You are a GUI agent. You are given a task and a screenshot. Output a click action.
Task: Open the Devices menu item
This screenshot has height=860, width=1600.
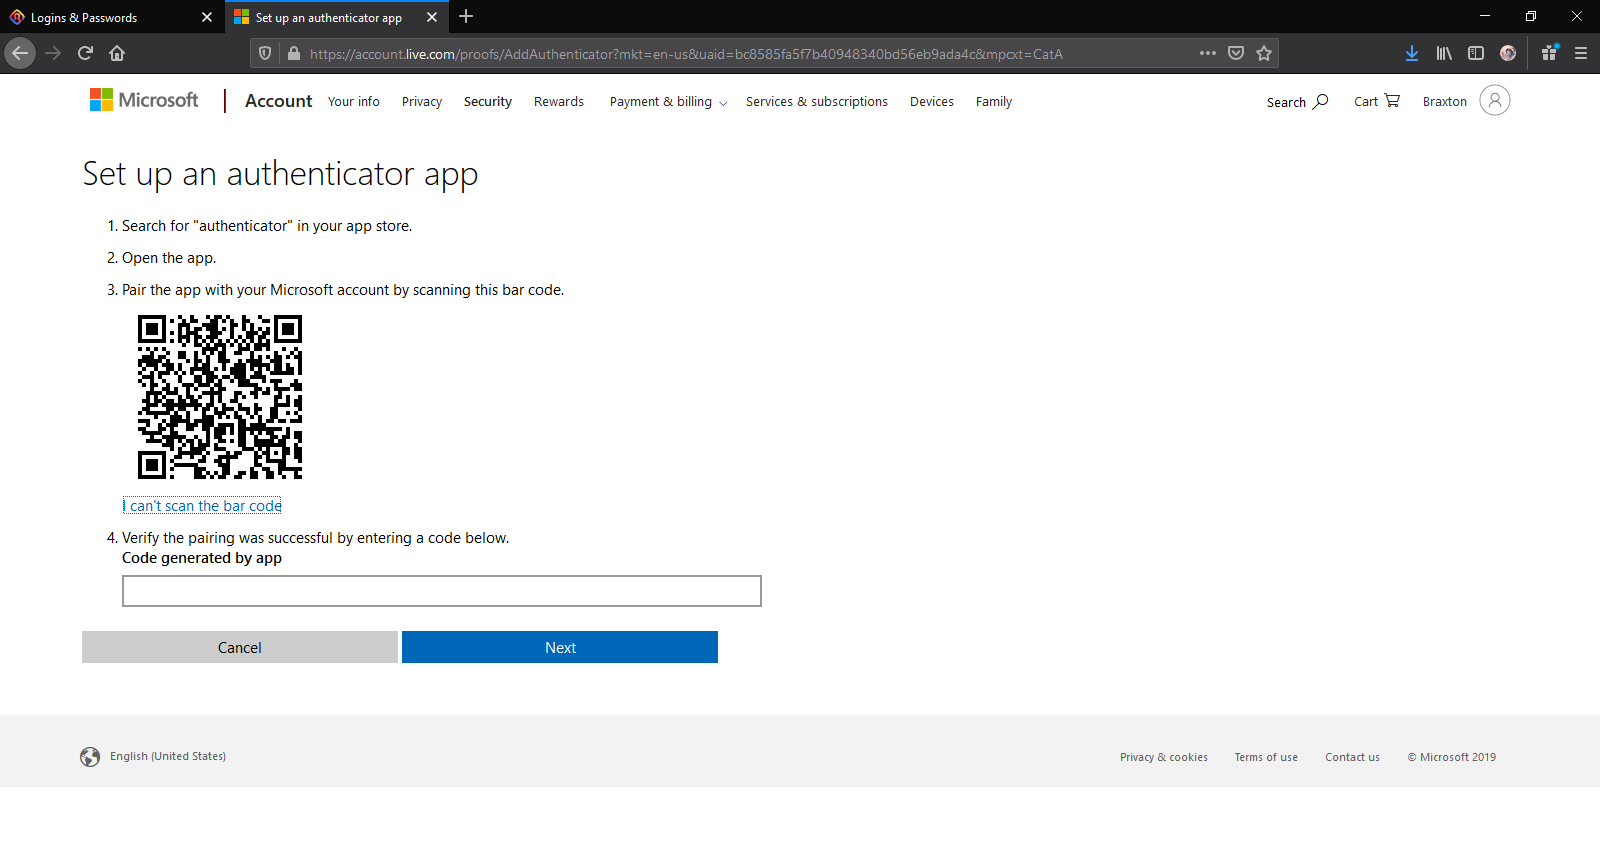click(x=932, y=102)
